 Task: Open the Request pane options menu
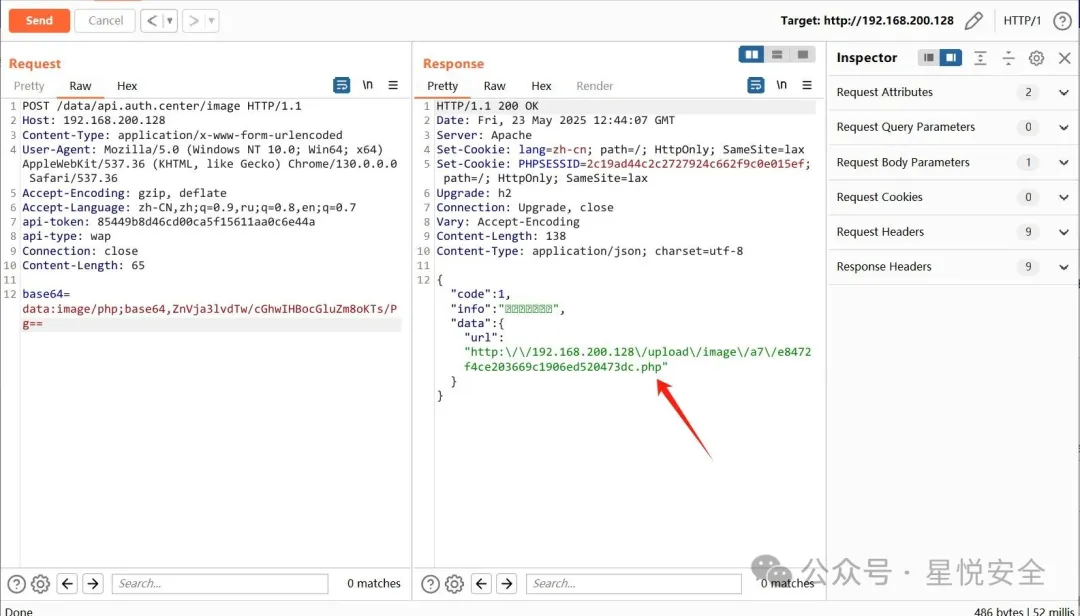[393, 85]
